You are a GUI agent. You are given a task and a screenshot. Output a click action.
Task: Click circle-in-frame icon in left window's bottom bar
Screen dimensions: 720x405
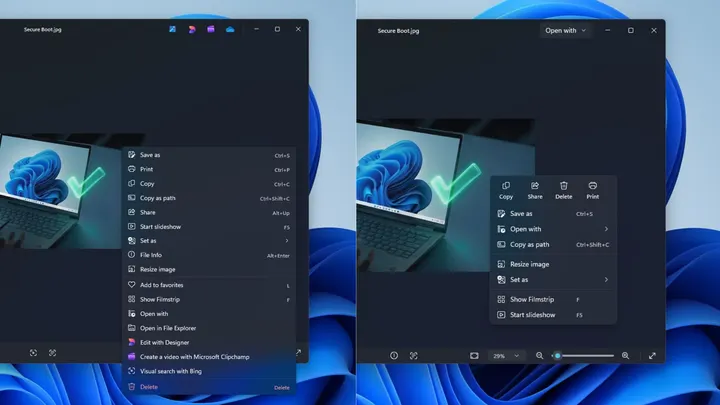pos(33,353)
